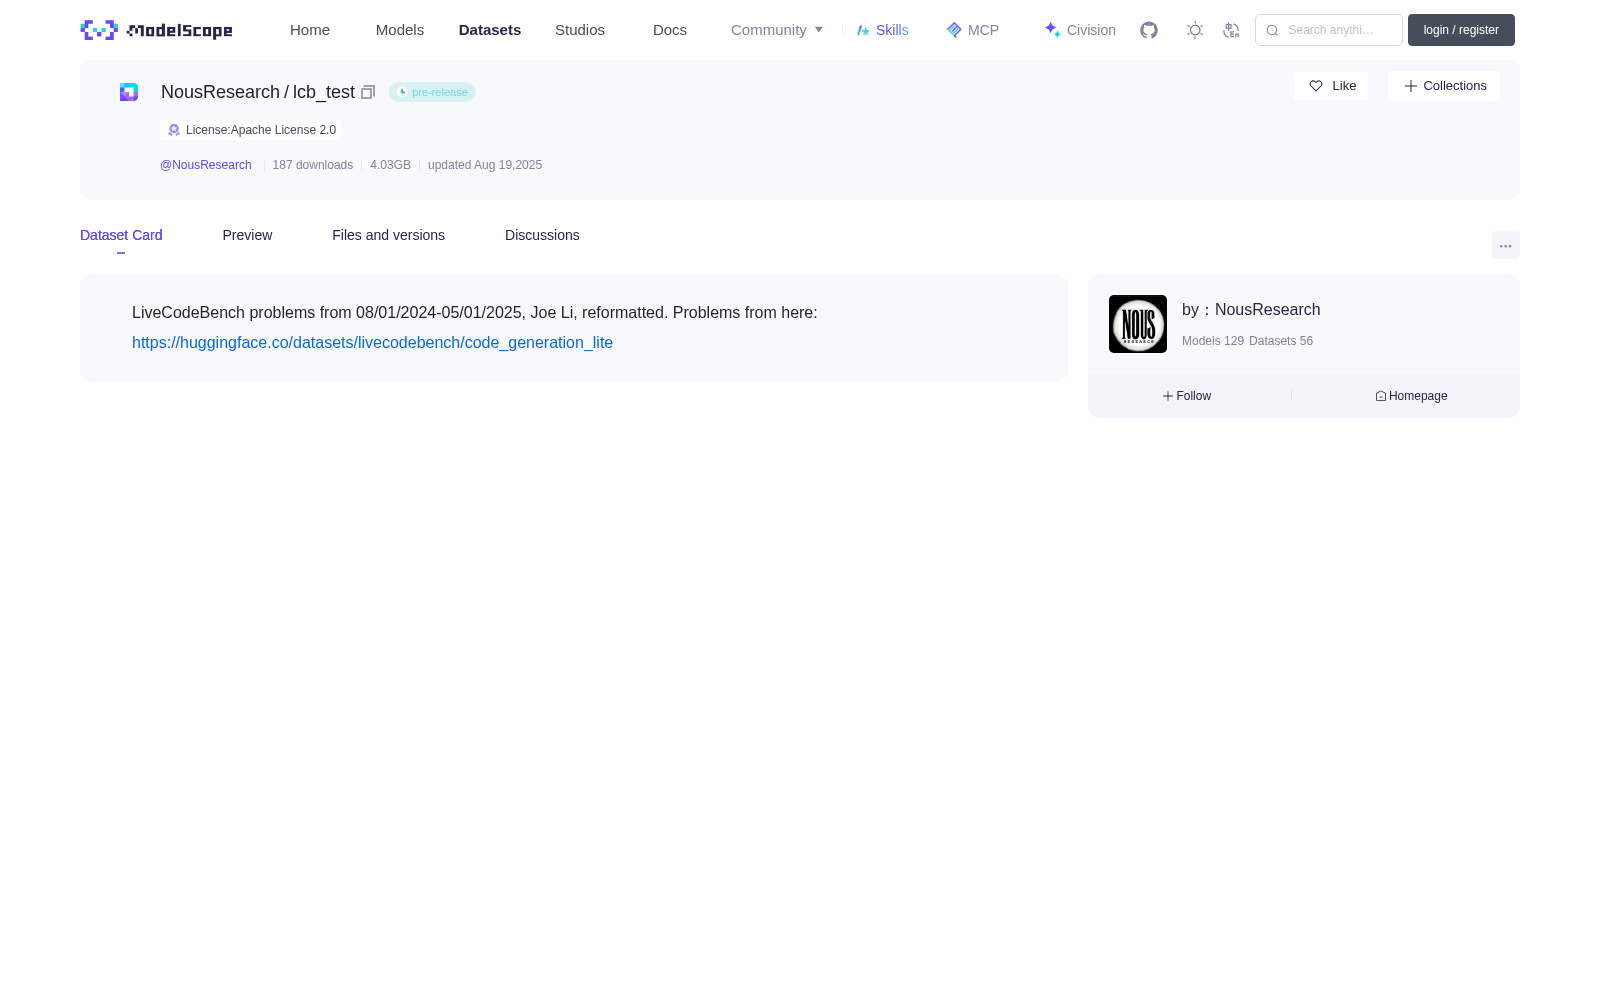
Task: Toggle the light/dark theme sun icon
Action: pyautogui.click(x=1195, y=30)
